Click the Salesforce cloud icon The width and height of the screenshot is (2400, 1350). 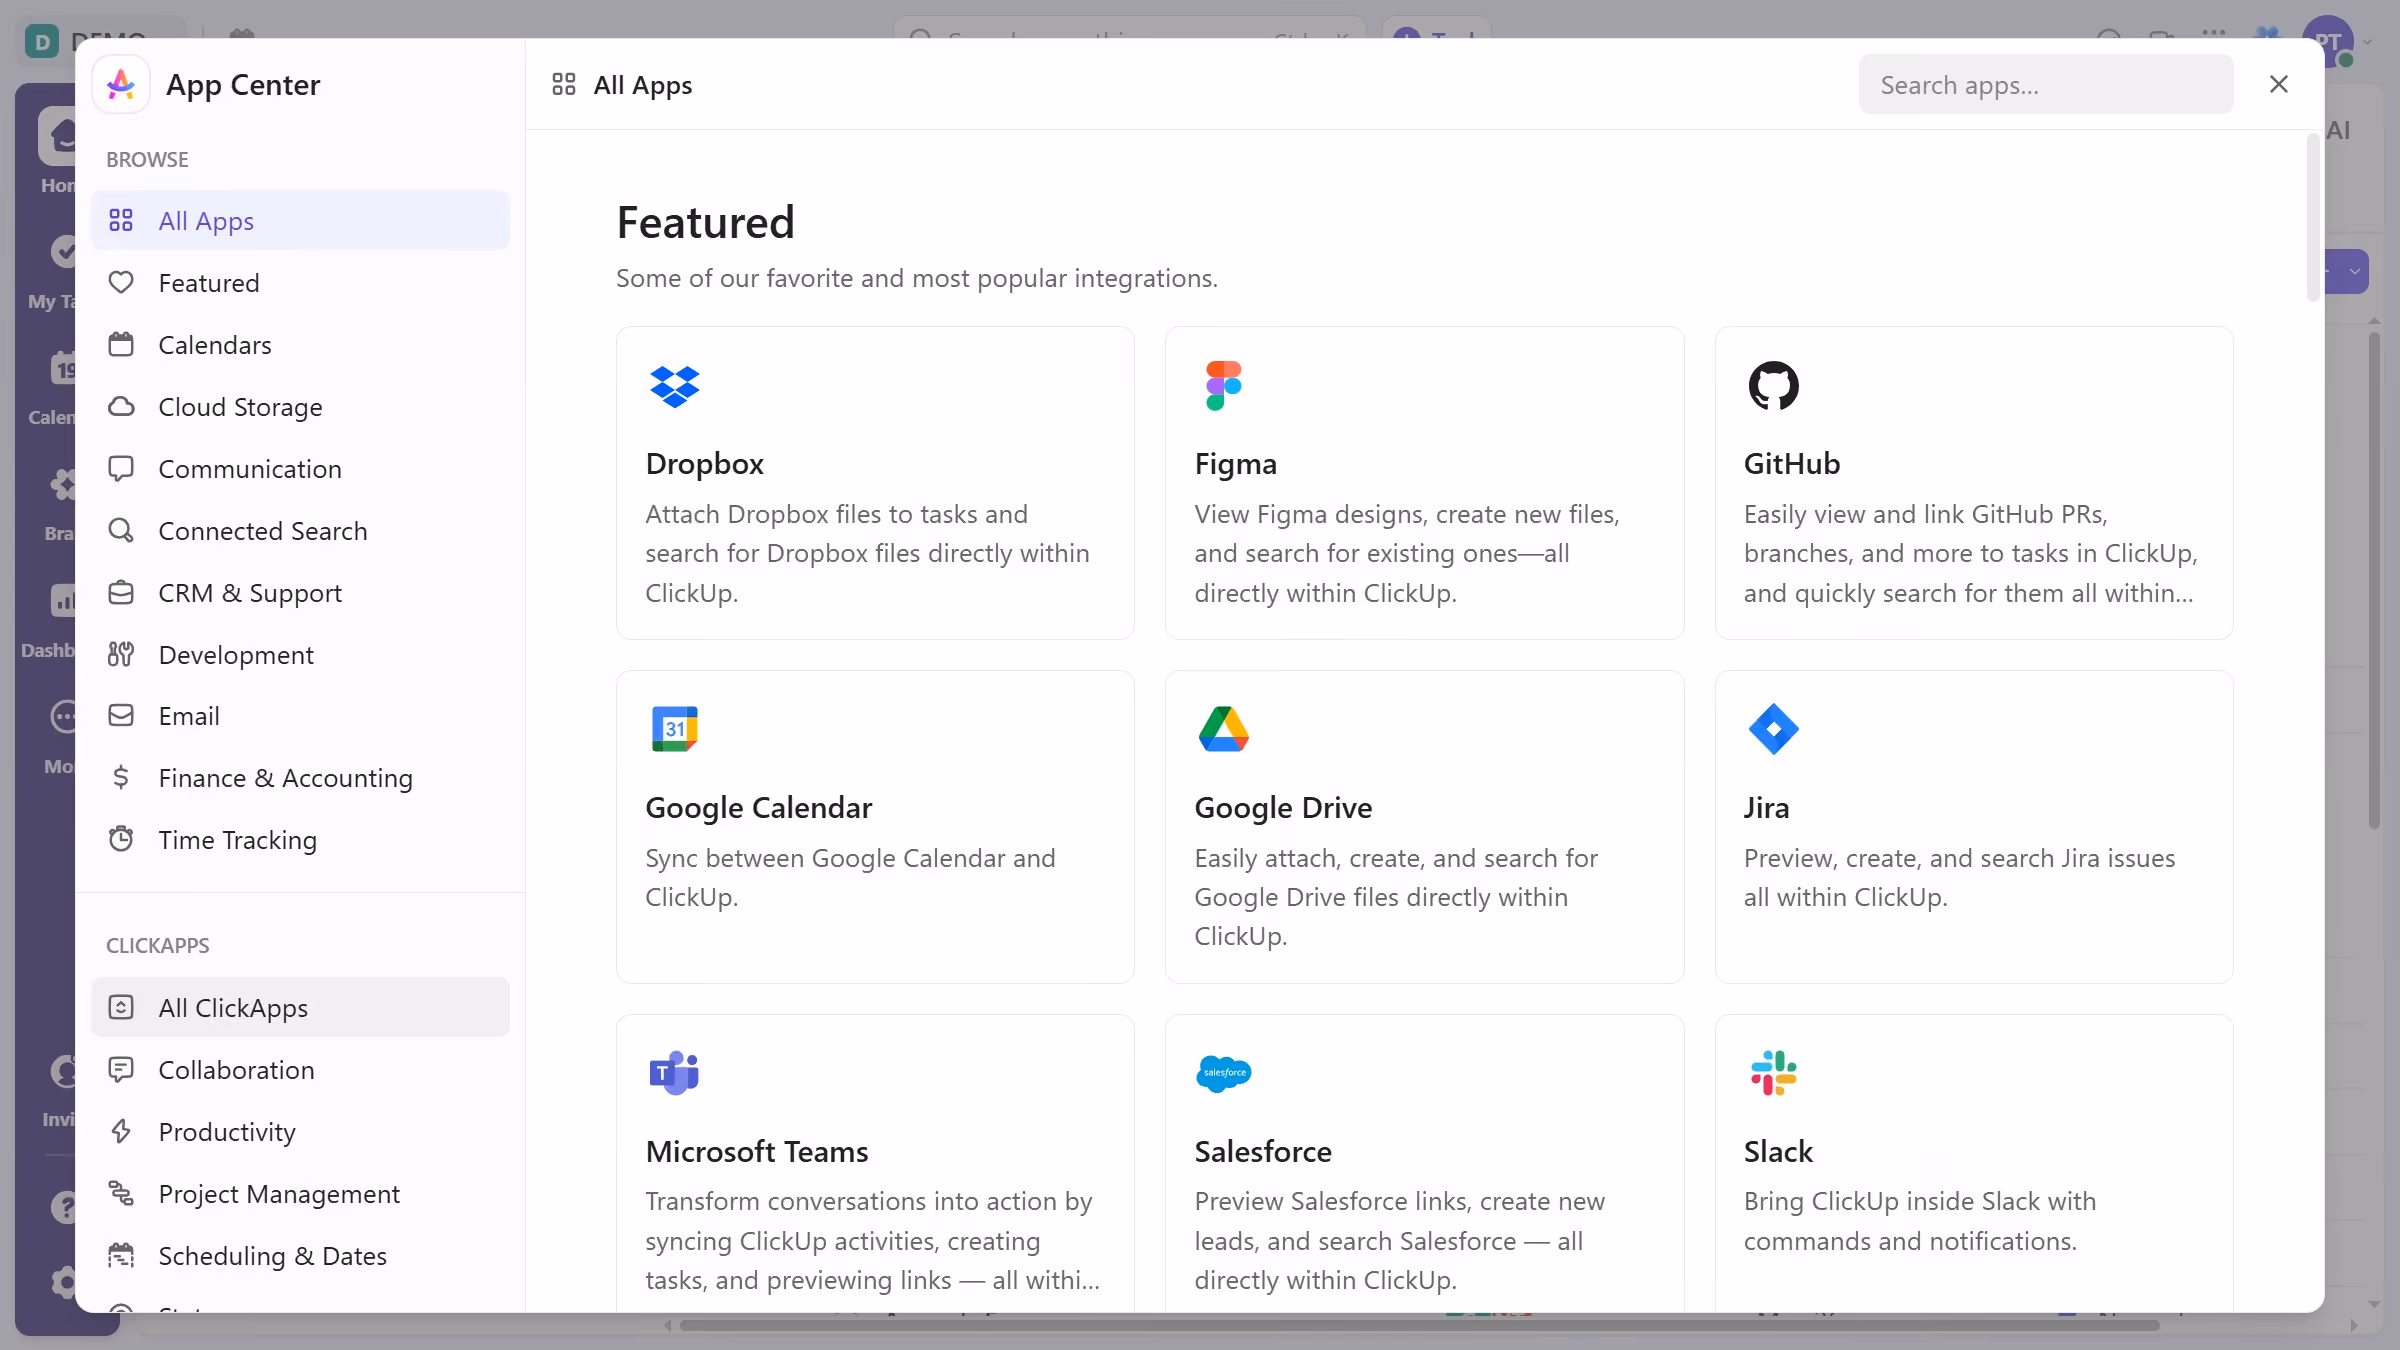[1224, 1073]
